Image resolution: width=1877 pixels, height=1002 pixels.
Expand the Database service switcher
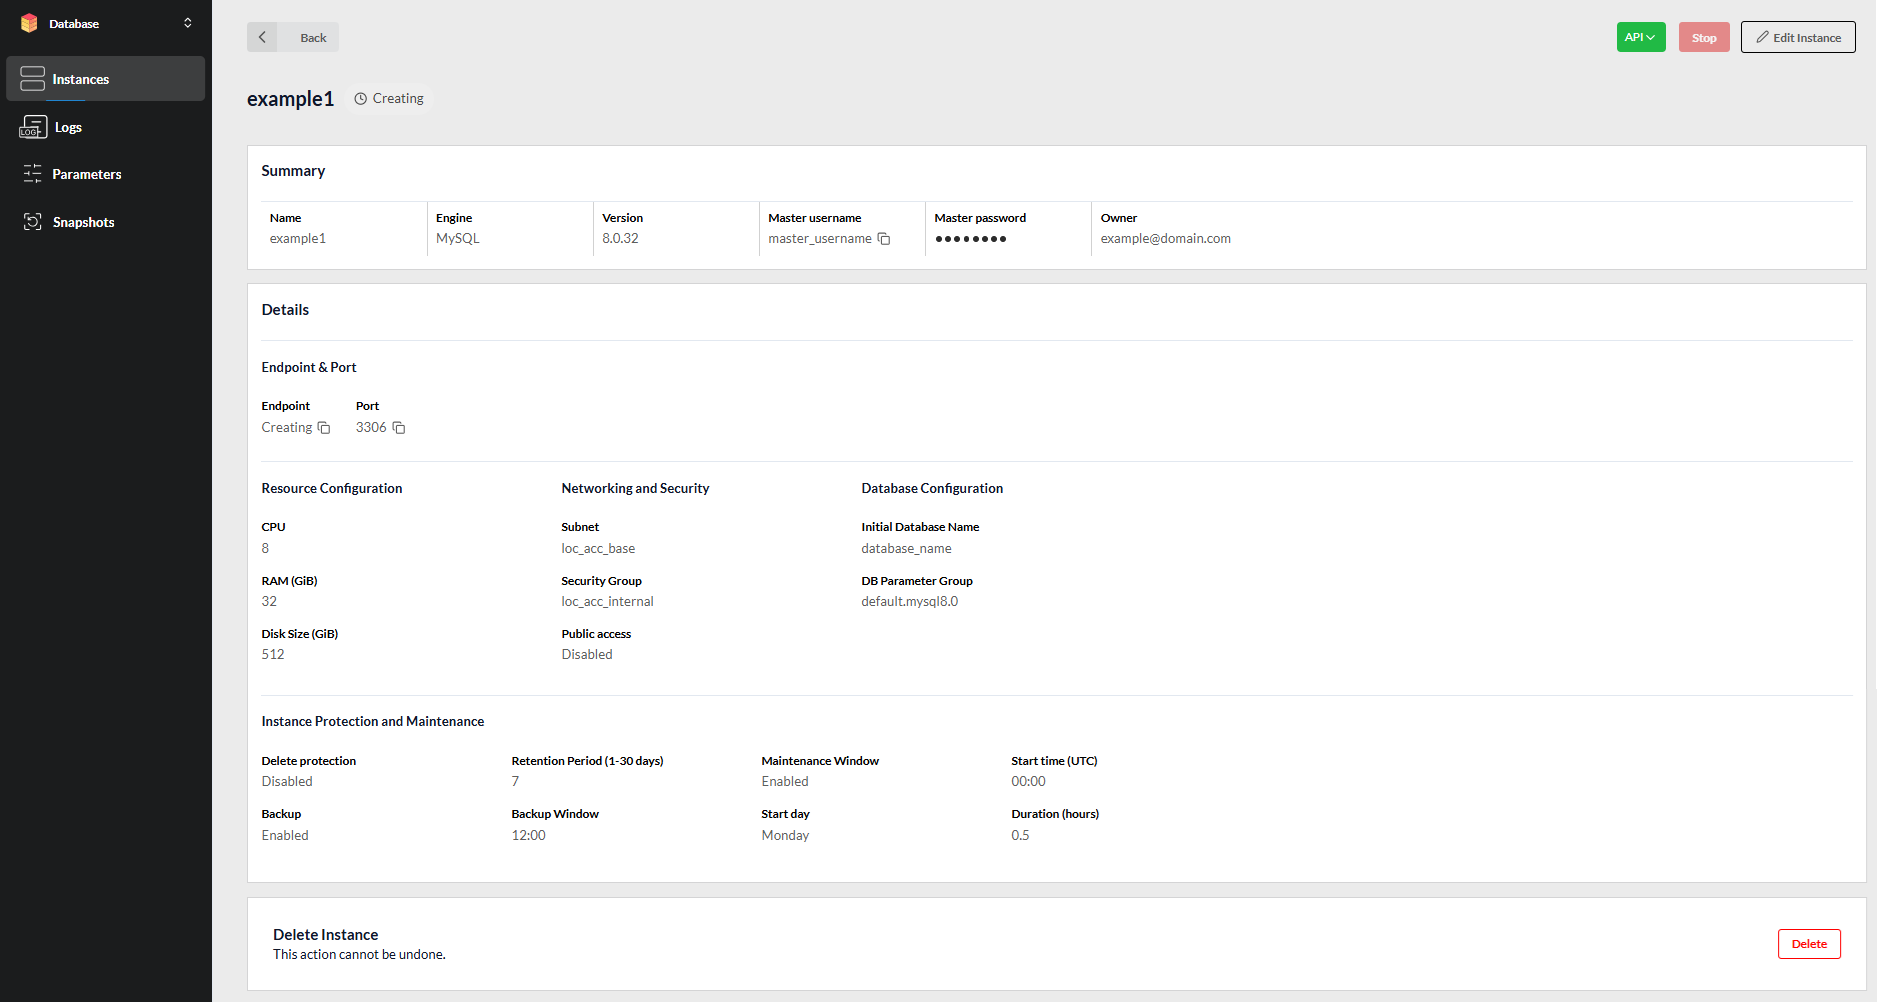[x=187, y=23]
